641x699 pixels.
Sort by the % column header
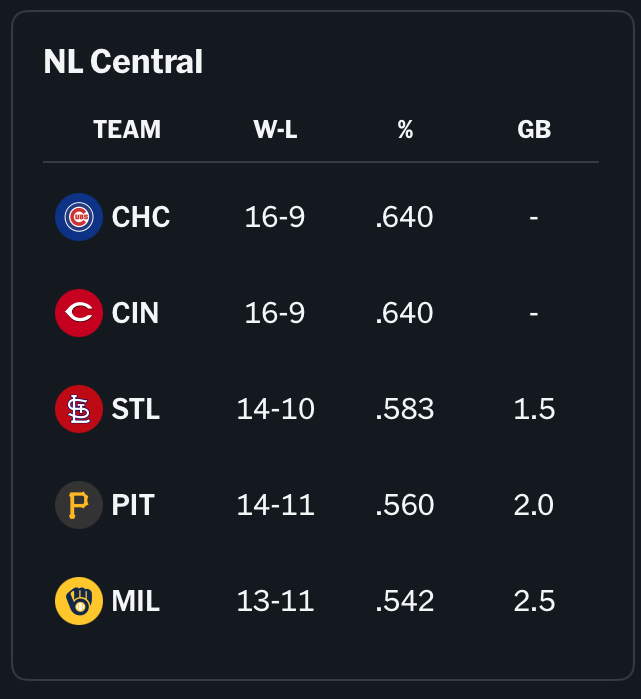click(x=405, y=130)
